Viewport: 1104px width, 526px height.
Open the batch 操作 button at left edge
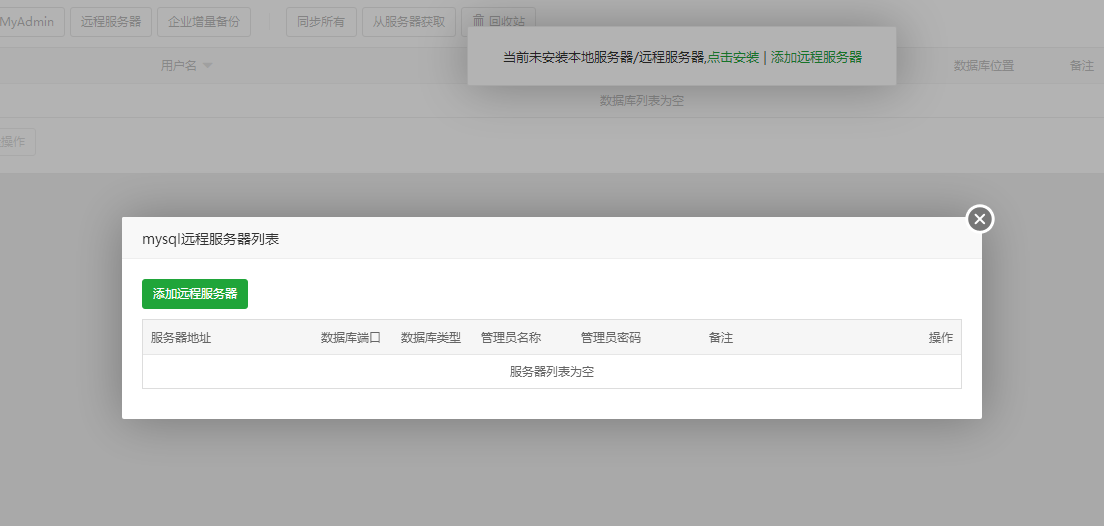(16, 142)
